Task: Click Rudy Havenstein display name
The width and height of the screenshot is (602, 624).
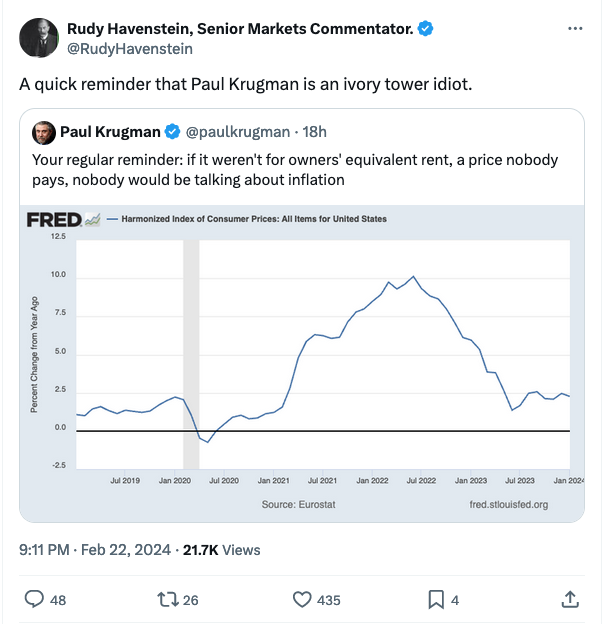Action: (238, 29)
